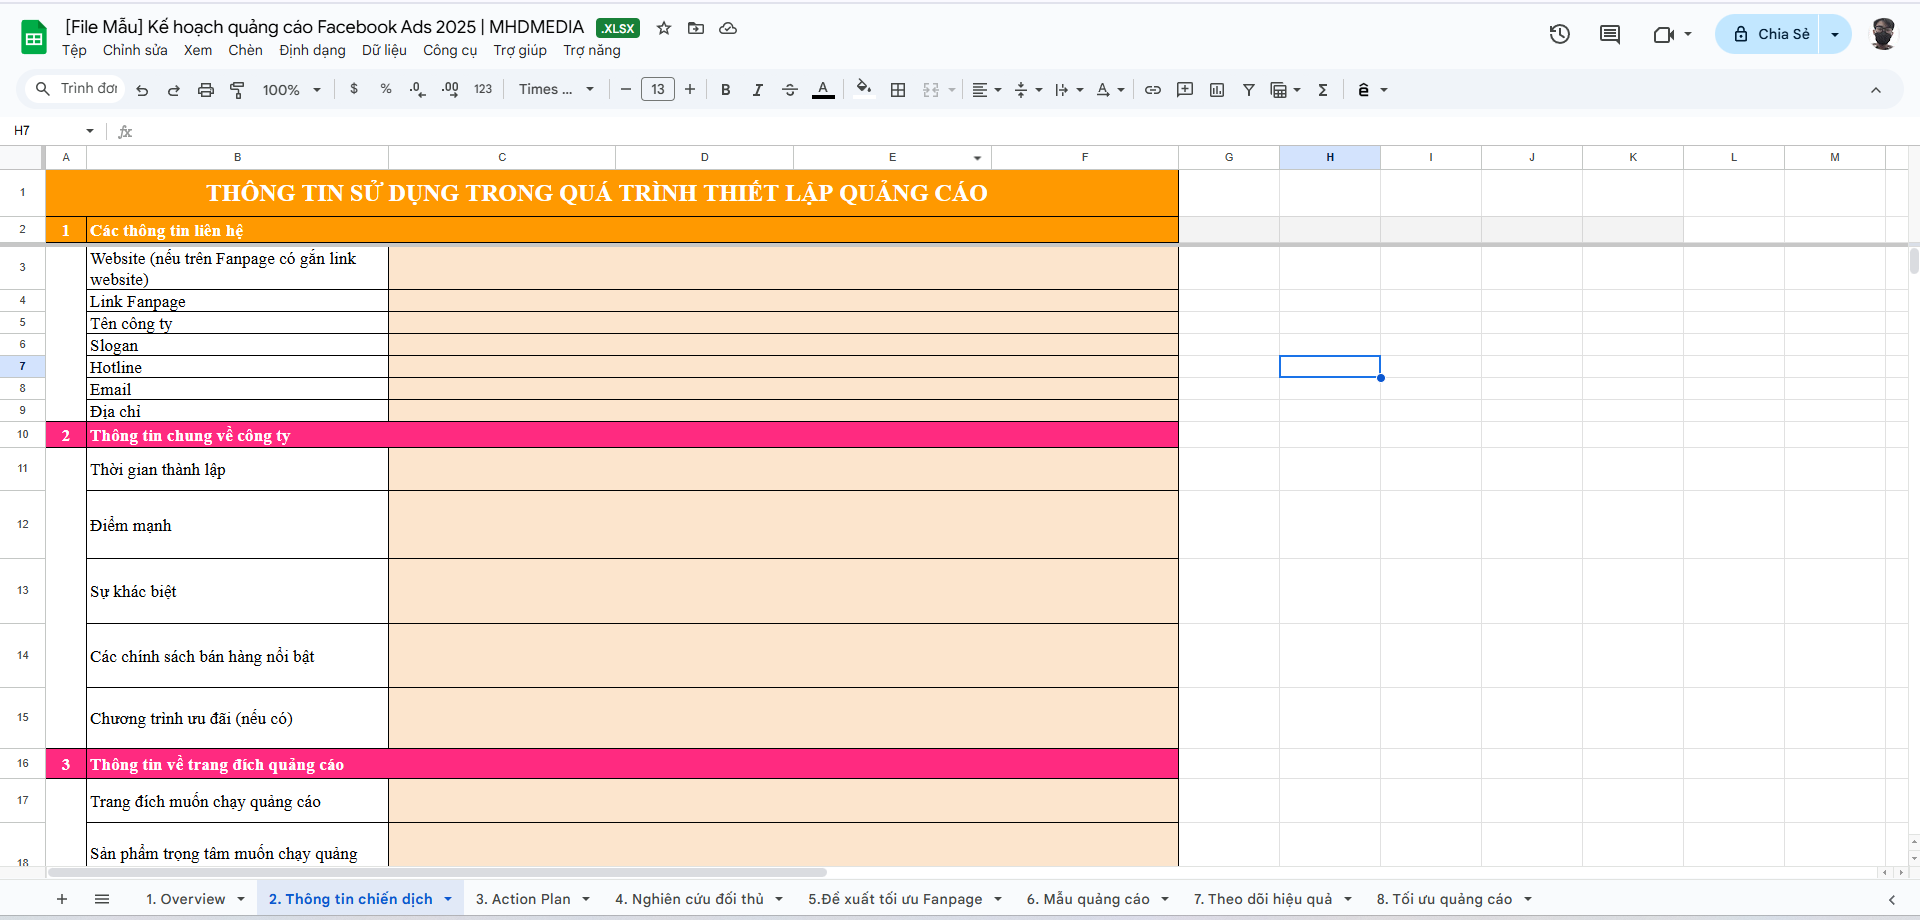Click the font size input field

pyautogui.click(x=658, y=90)
